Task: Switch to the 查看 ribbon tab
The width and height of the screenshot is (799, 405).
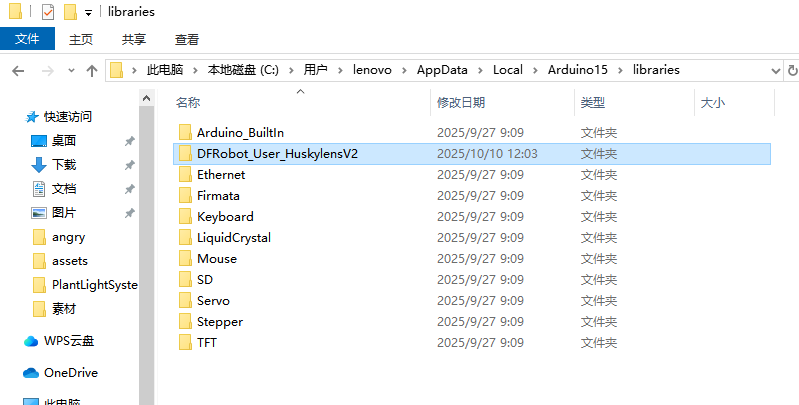Action: [x=187, y=39]
